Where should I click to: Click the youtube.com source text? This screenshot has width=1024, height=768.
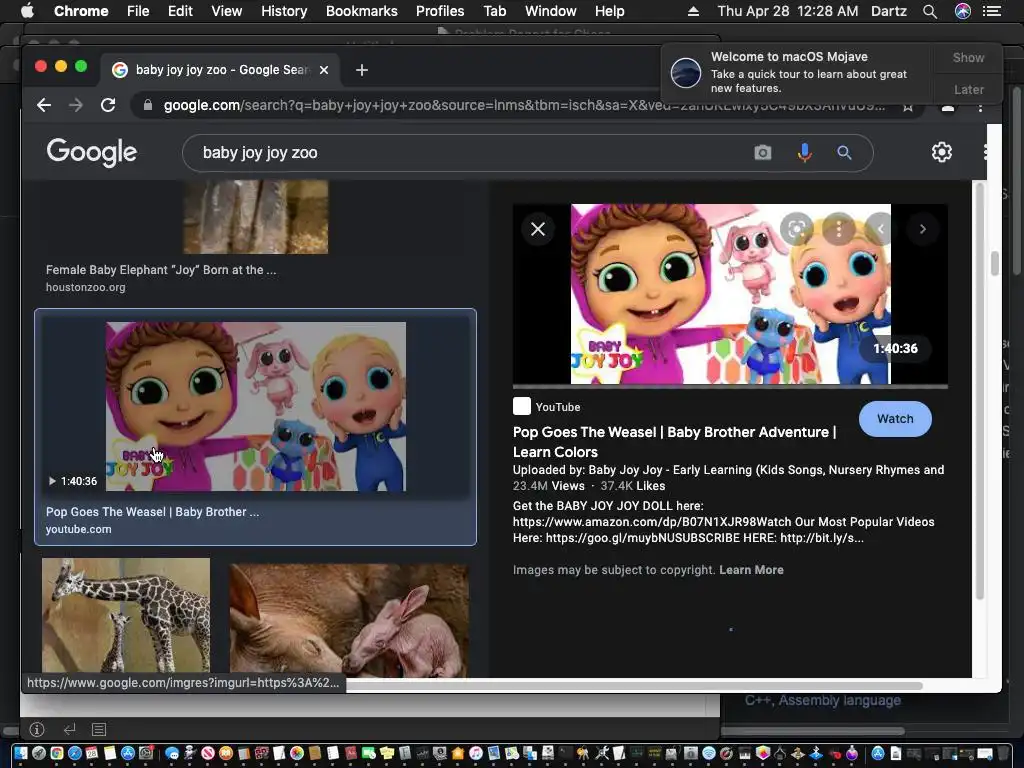click(x=78, y=529)
